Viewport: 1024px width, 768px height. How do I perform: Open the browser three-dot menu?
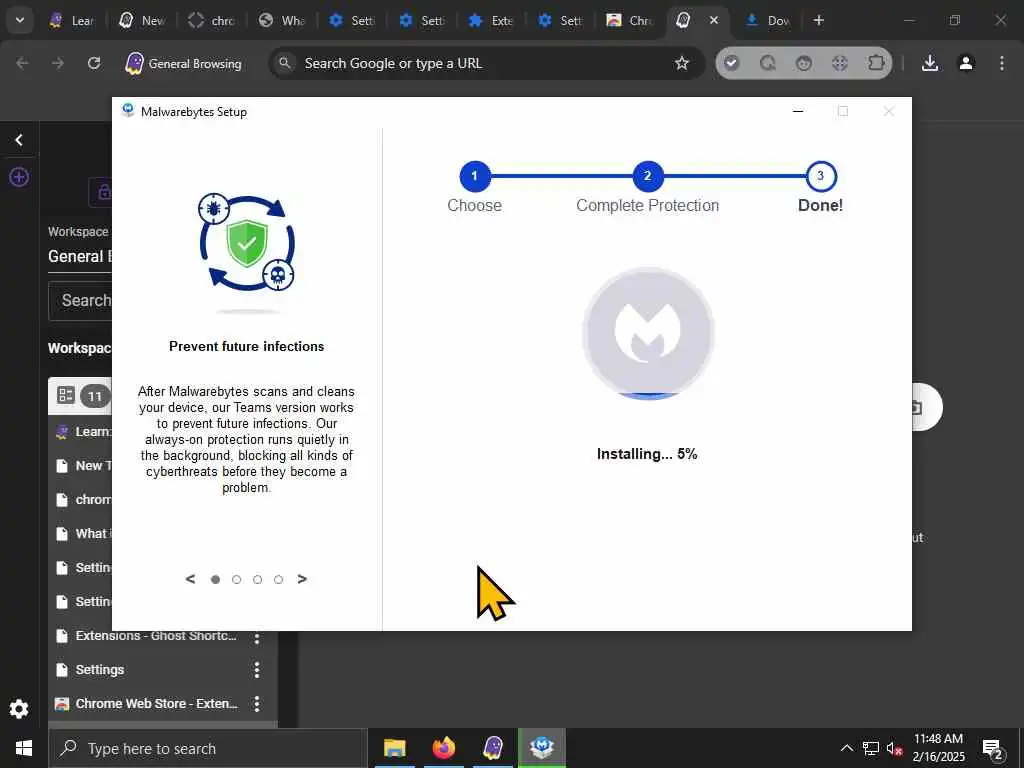click(1002, 63)
